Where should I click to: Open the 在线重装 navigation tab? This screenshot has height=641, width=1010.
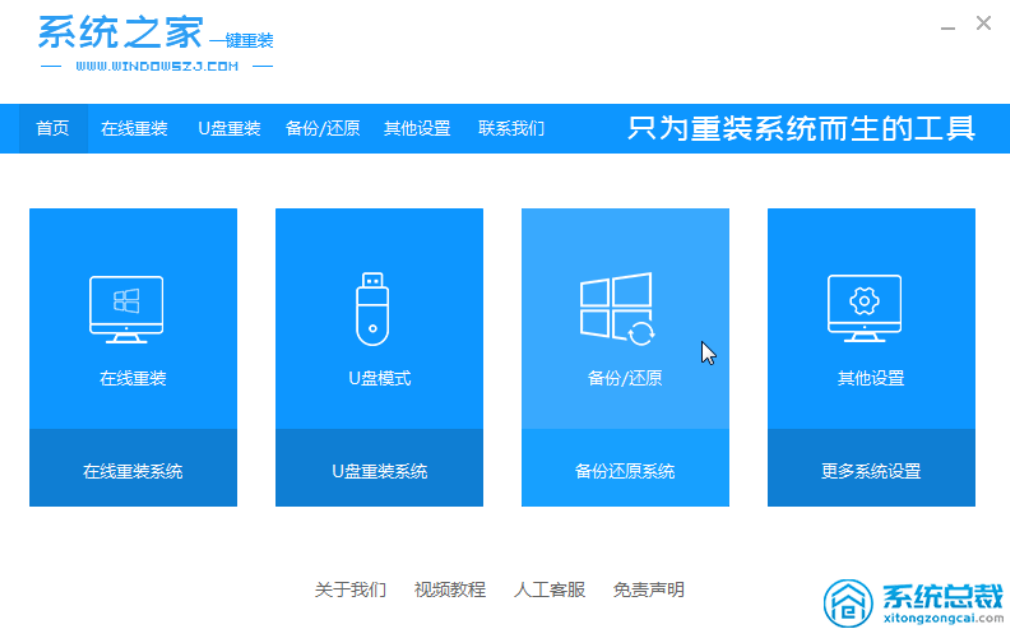[x=134, y=129]
